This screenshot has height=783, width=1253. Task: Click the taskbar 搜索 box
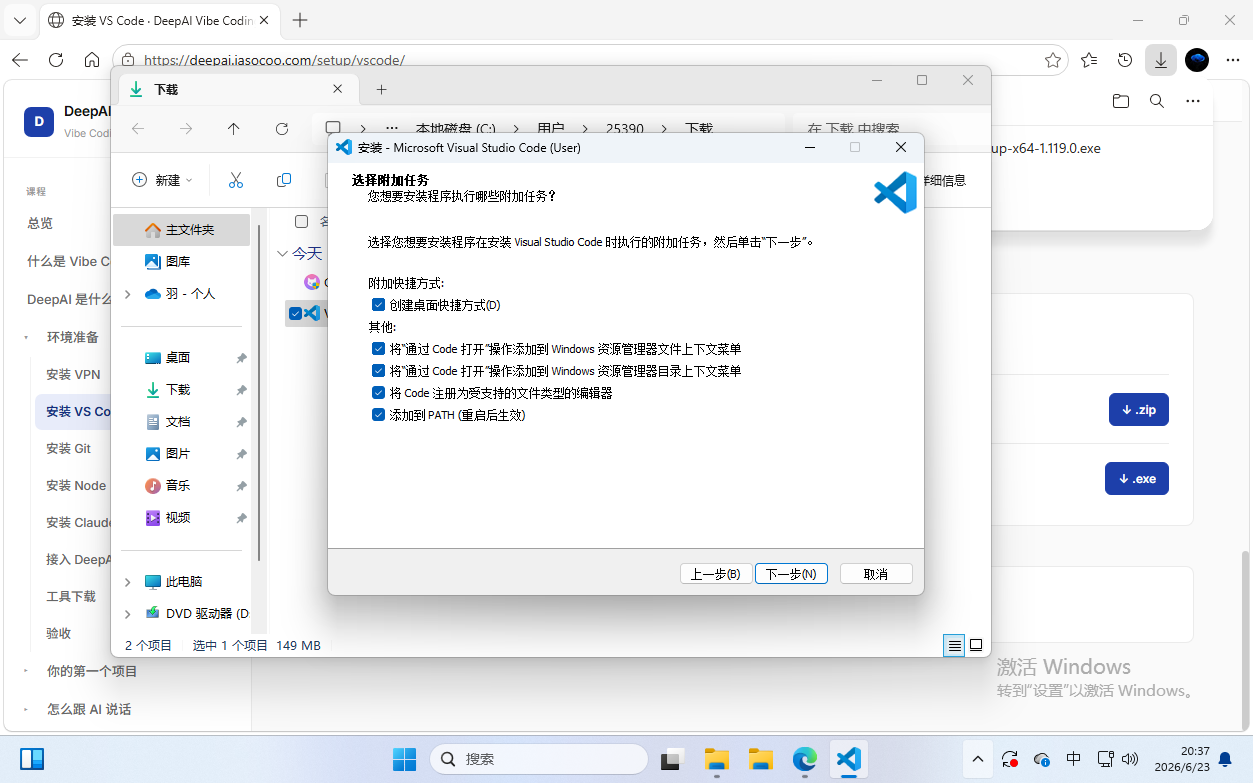(x=538, y=759)
